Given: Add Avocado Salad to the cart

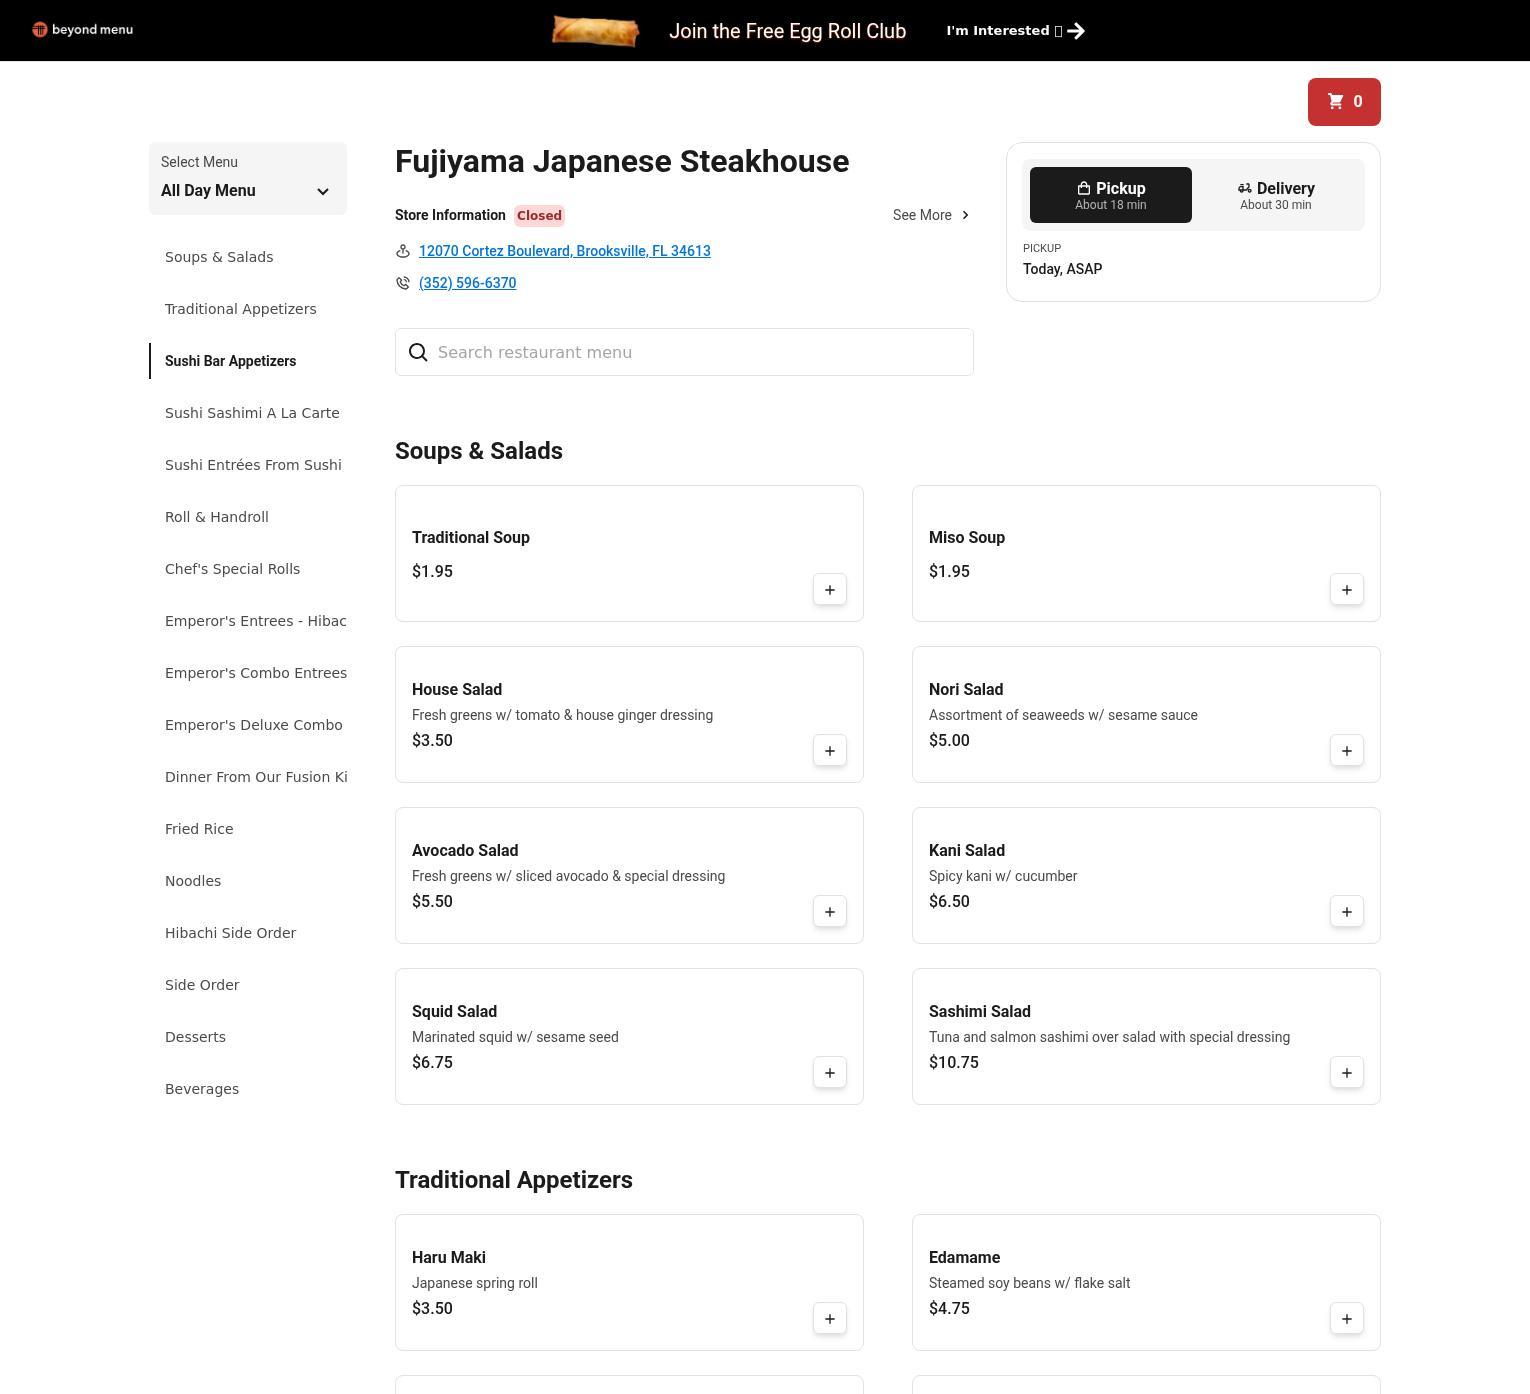Looking at the screenshot, I should (x=830, y=912).
